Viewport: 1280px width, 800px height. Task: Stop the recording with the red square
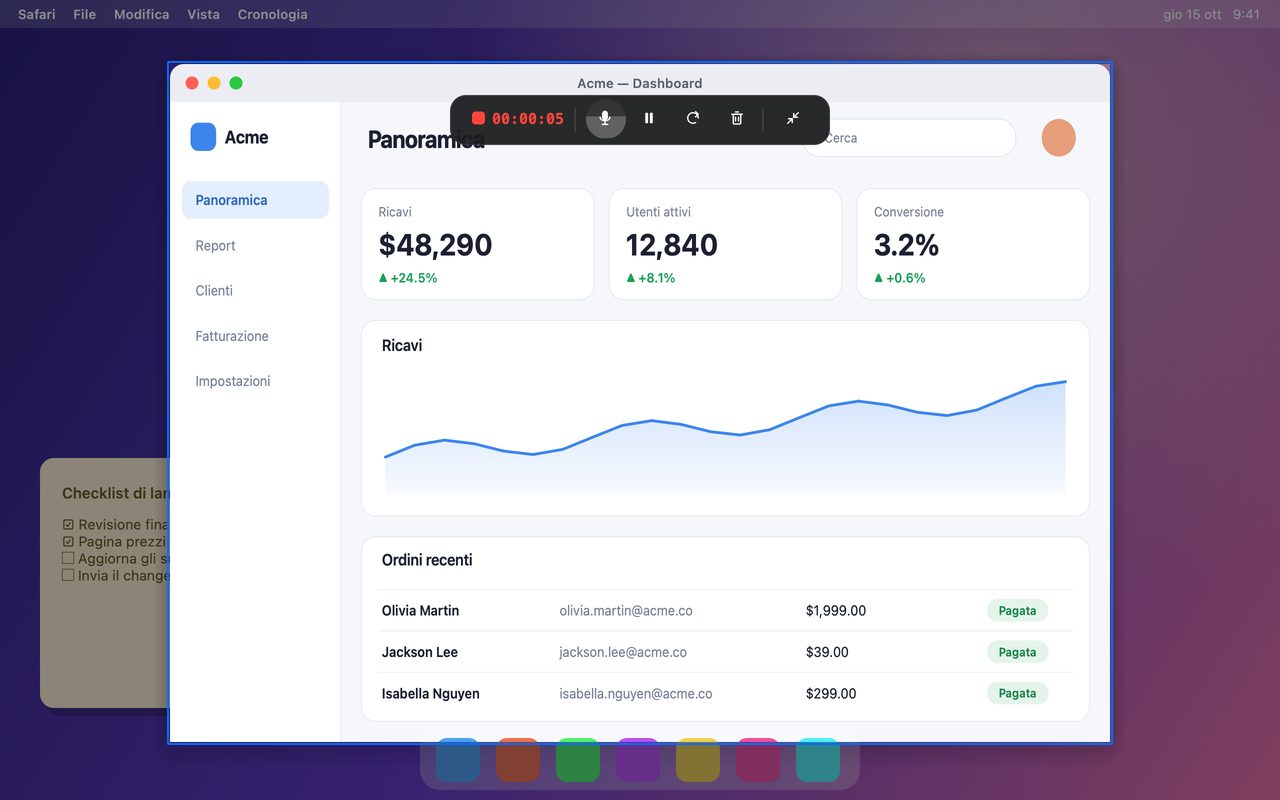(478, 118)
